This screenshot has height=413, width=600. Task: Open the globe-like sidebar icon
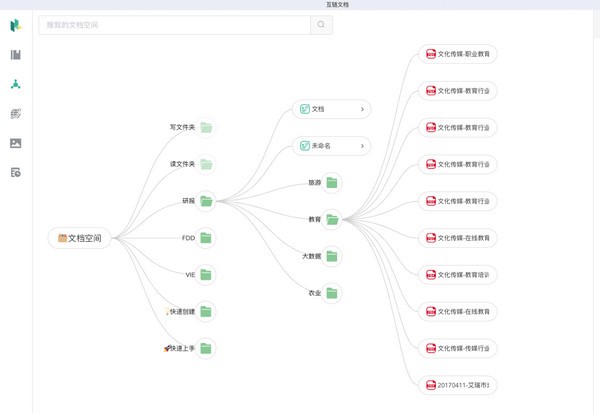pyautogui.click(x=16, y=114)
